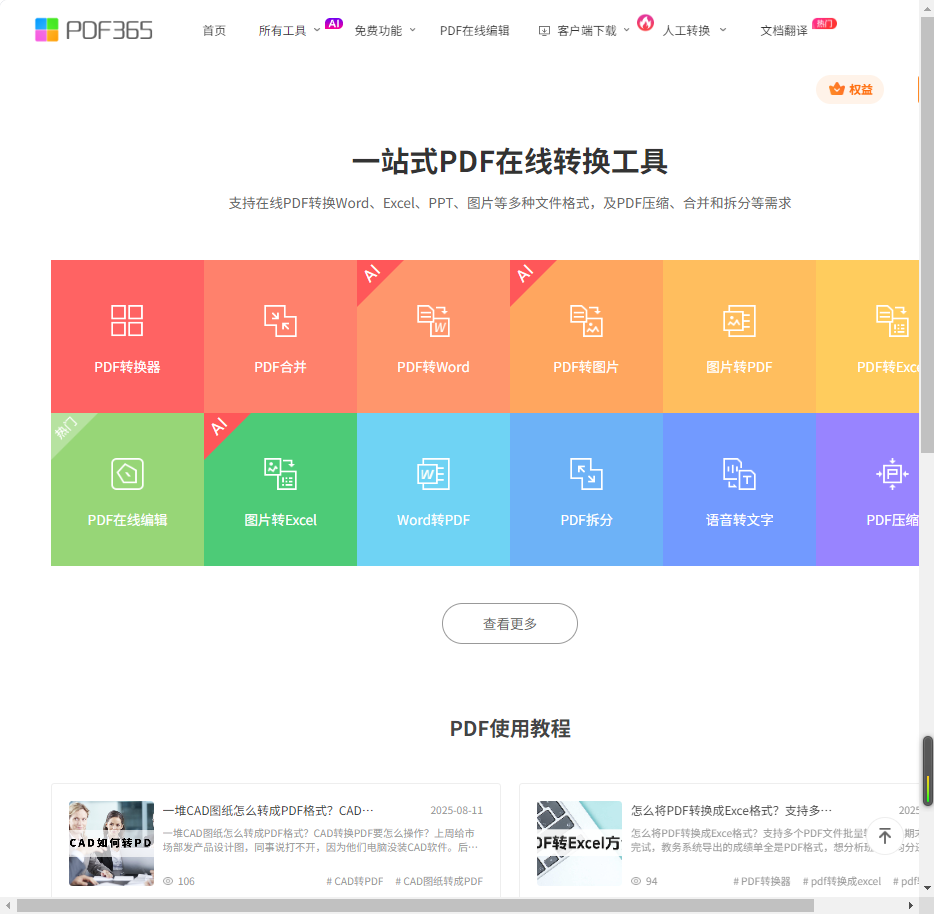936x914 pixels.
Task: Click the PDF365 colorful logo
Action: tap(47, 30)
